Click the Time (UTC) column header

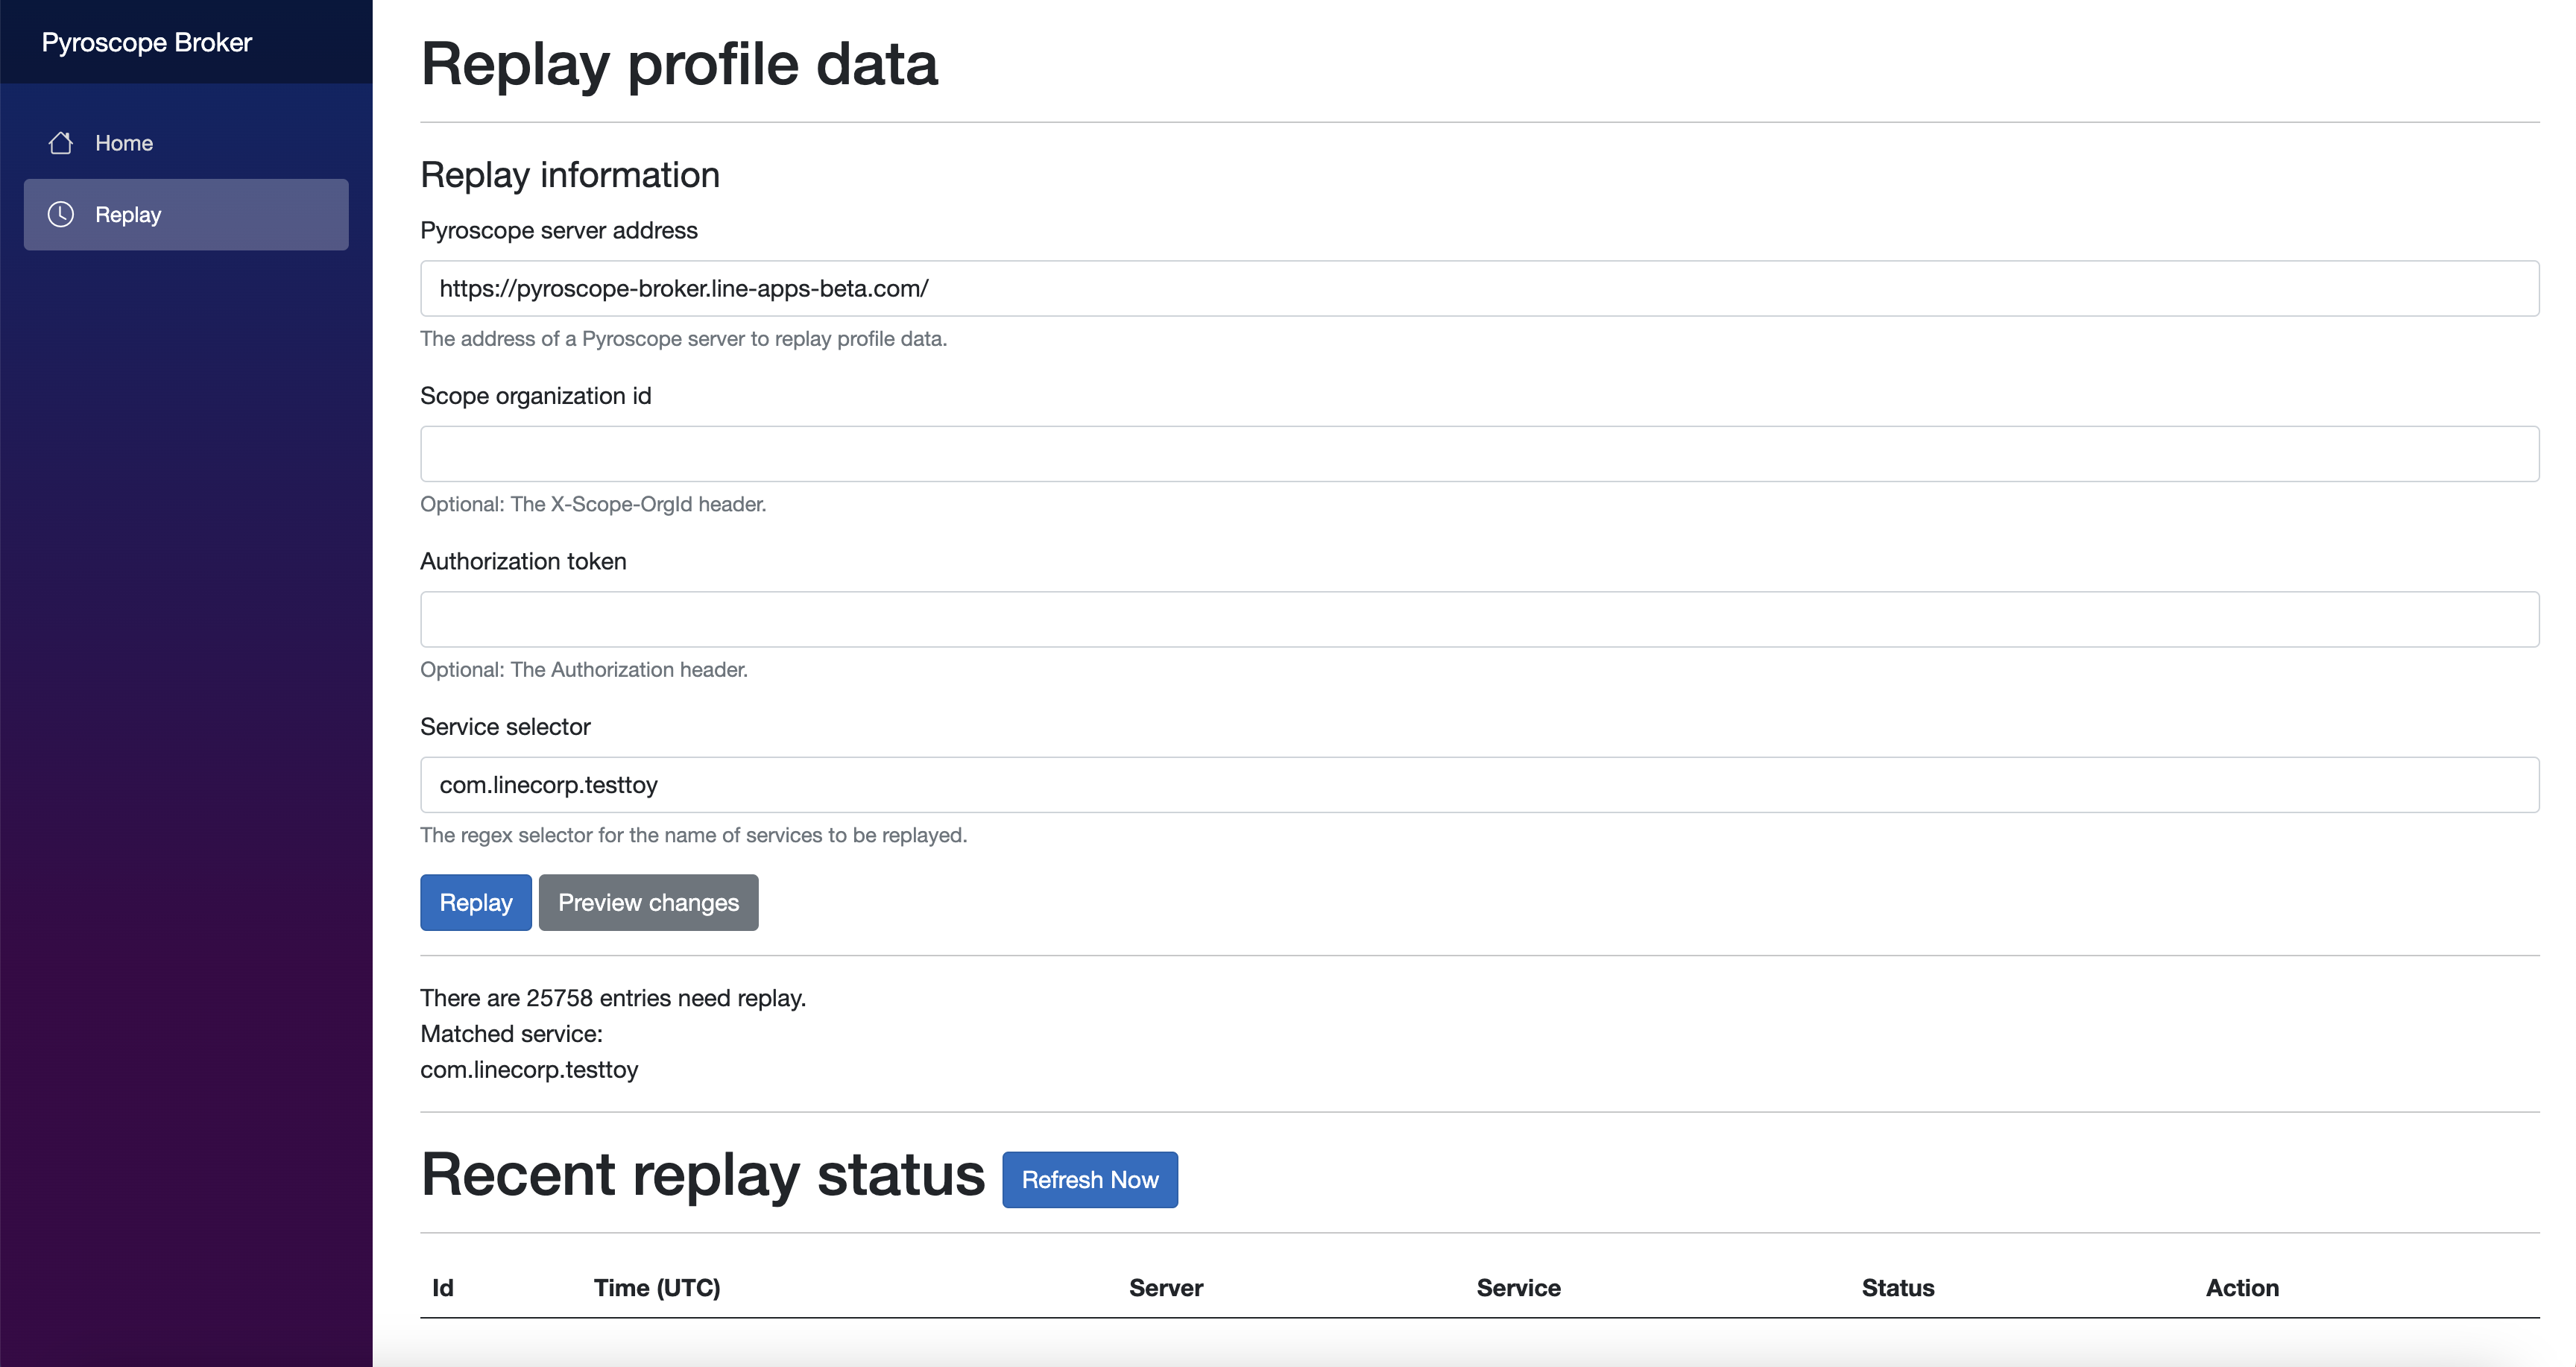pos(657,1288)
